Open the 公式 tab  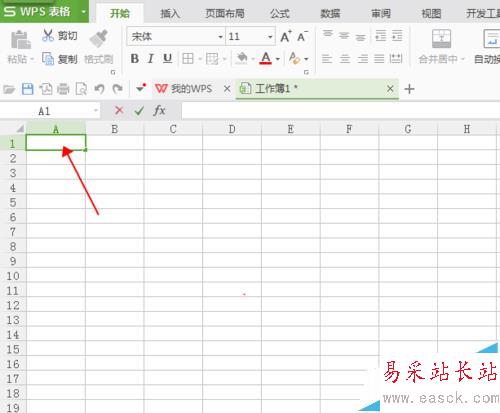[280, 14]
